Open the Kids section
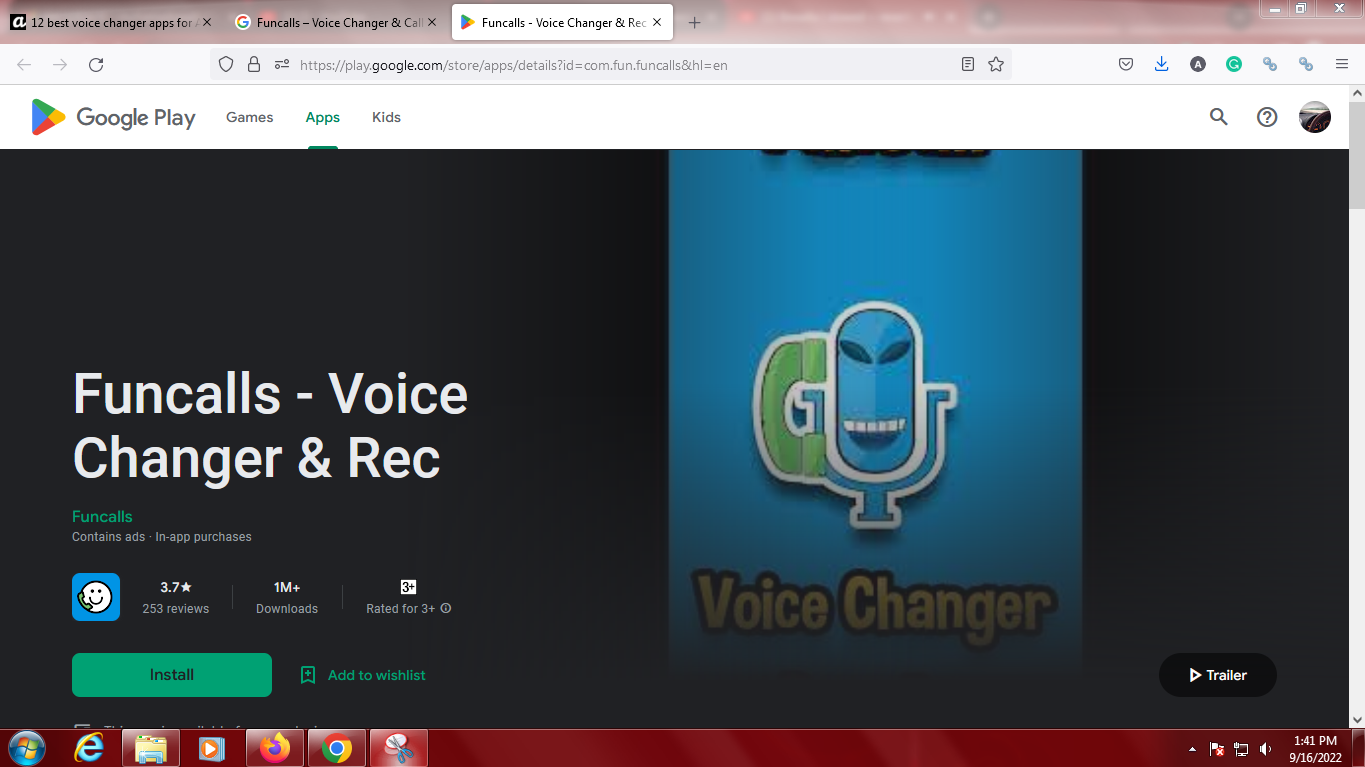Screen dimensions: 1365x767 (x=386, y=117)
